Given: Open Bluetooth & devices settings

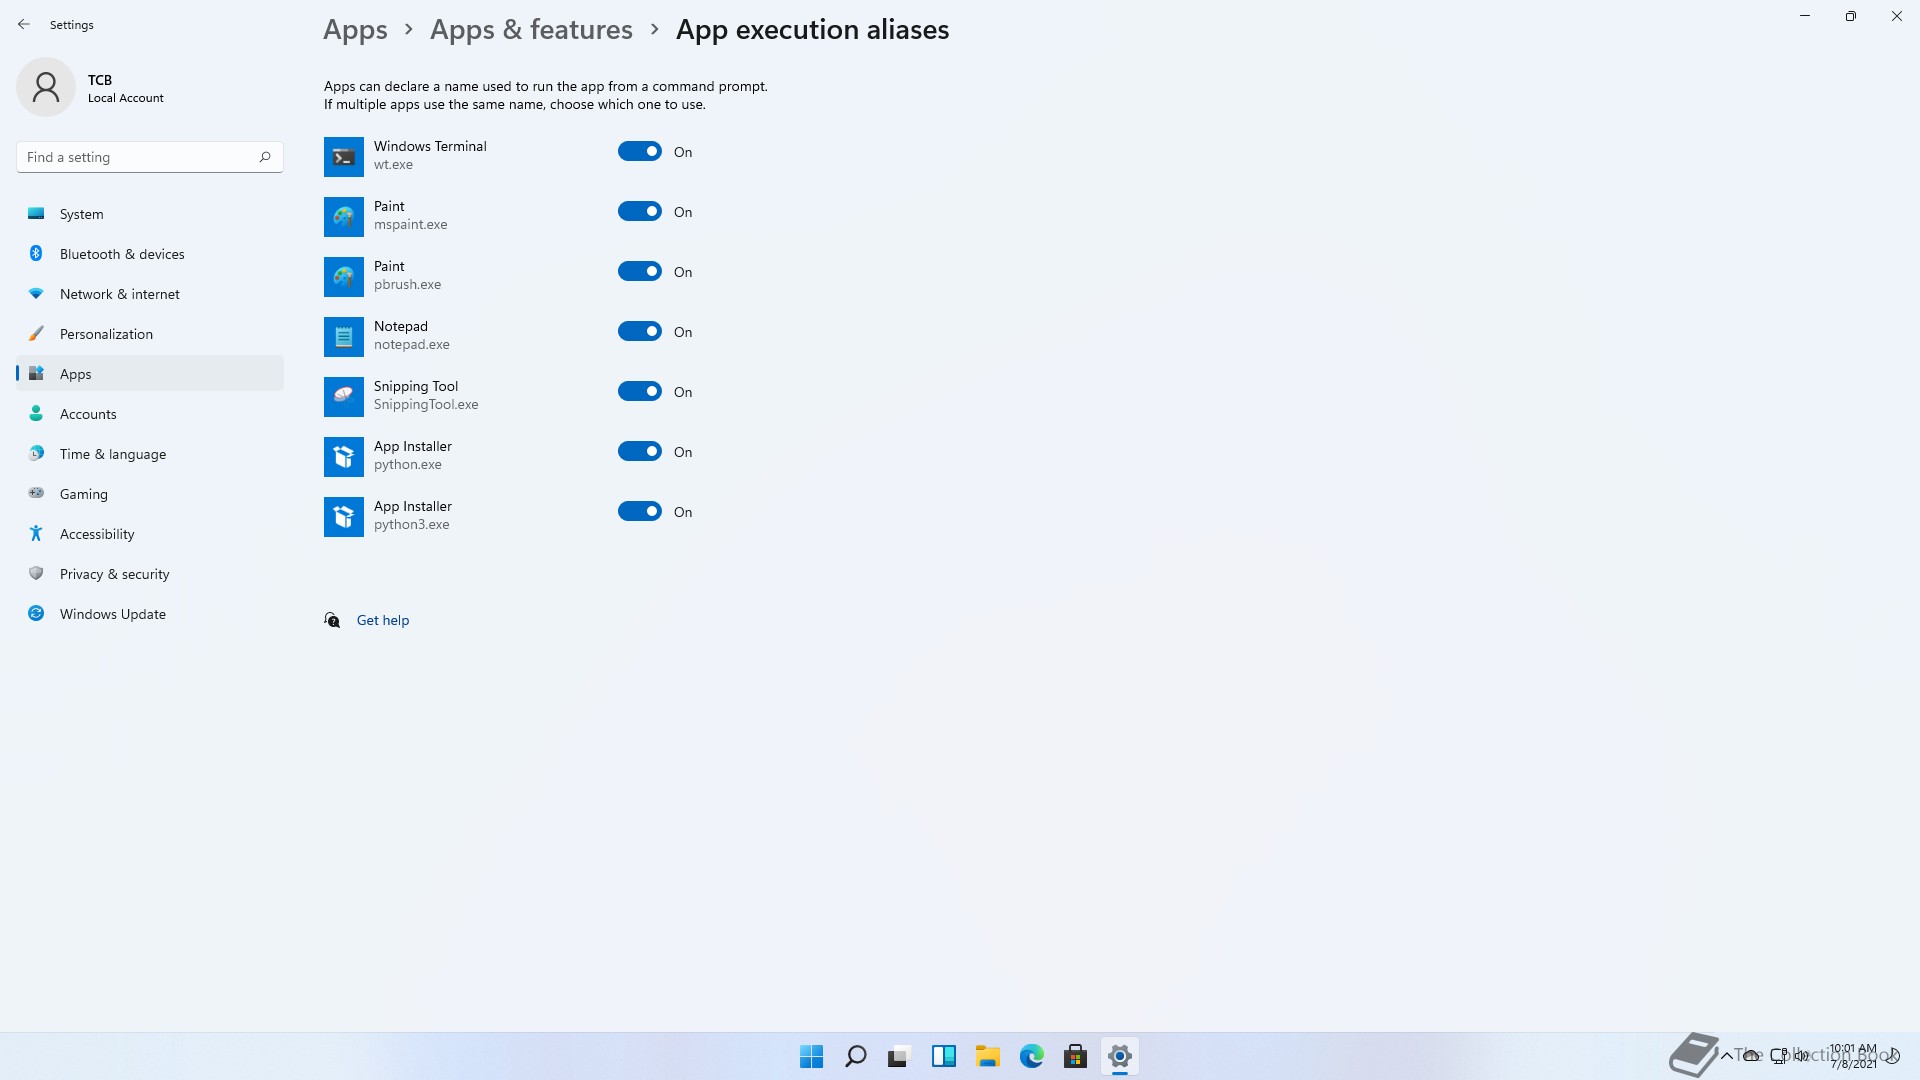Looking at the screenshot, I should [x=150, y=253].
